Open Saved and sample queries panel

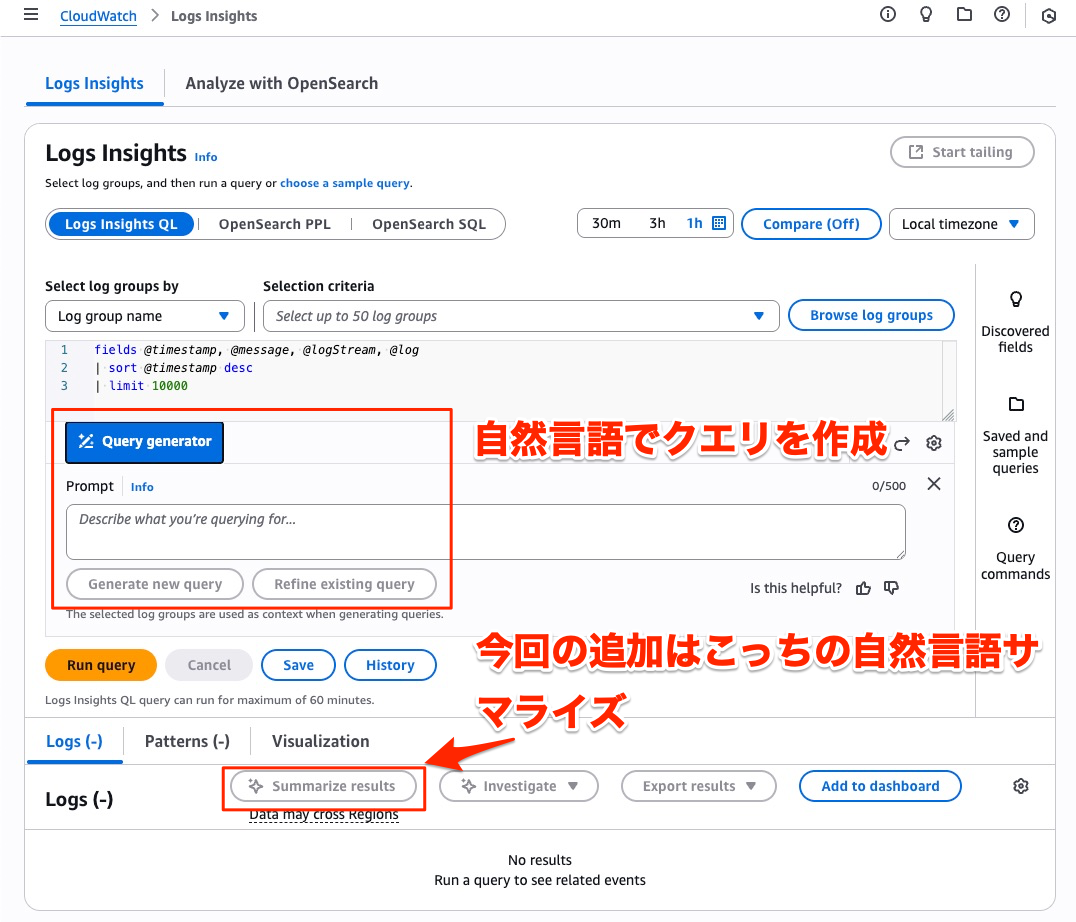(1016, 436)
